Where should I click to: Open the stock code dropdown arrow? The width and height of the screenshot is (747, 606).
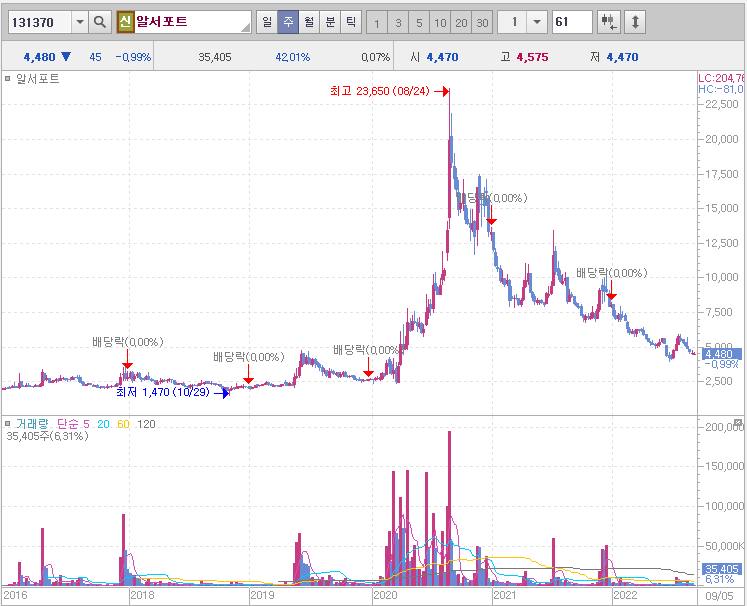pos(80,22)
